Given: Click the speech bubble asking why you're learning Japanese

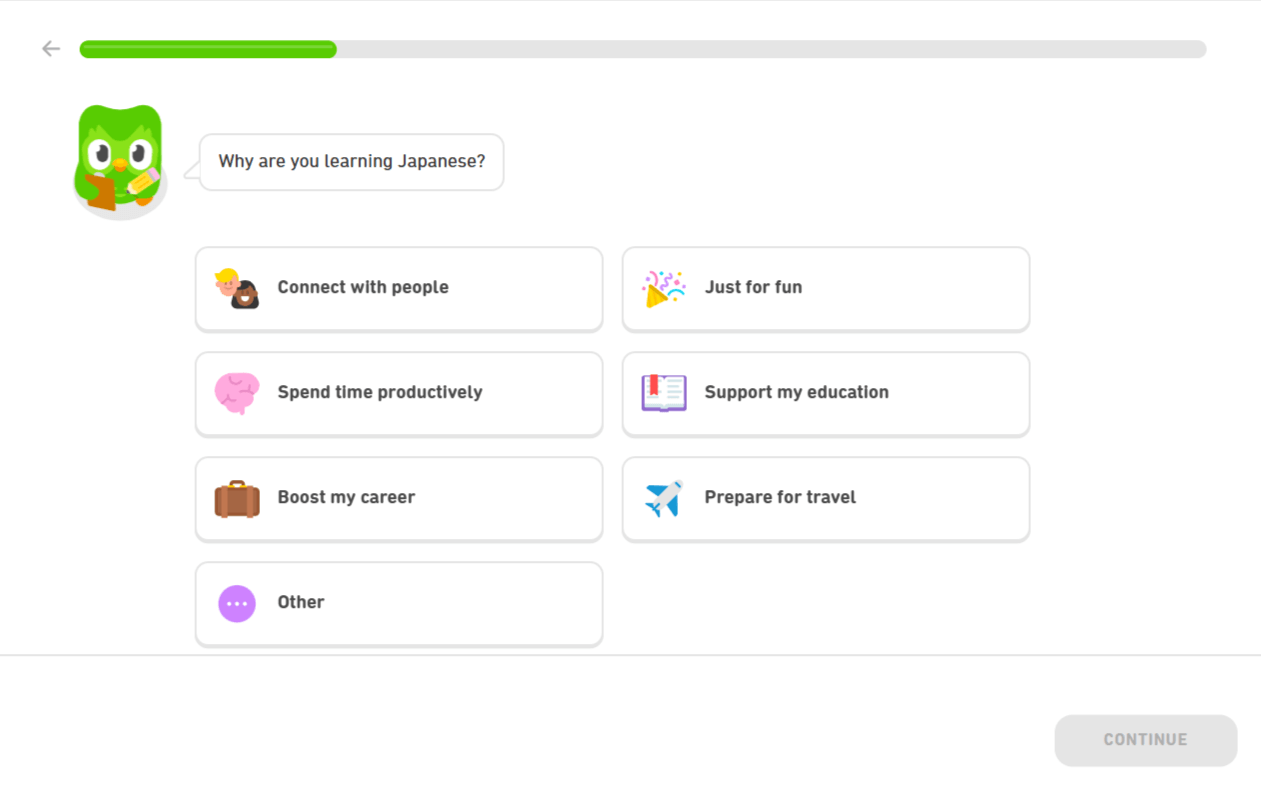Looking at the screenshot, I should 351,161.
